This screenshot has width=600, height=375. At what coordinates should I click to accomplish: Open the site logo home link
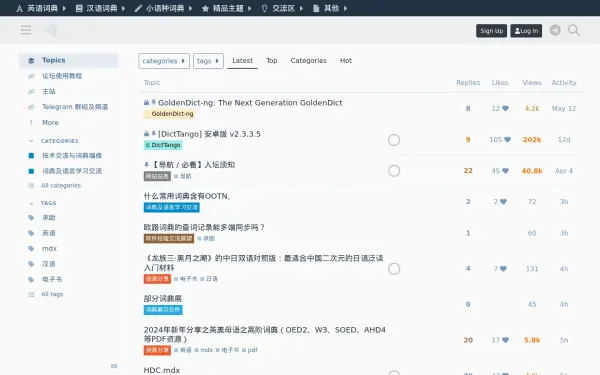[51, 30]
